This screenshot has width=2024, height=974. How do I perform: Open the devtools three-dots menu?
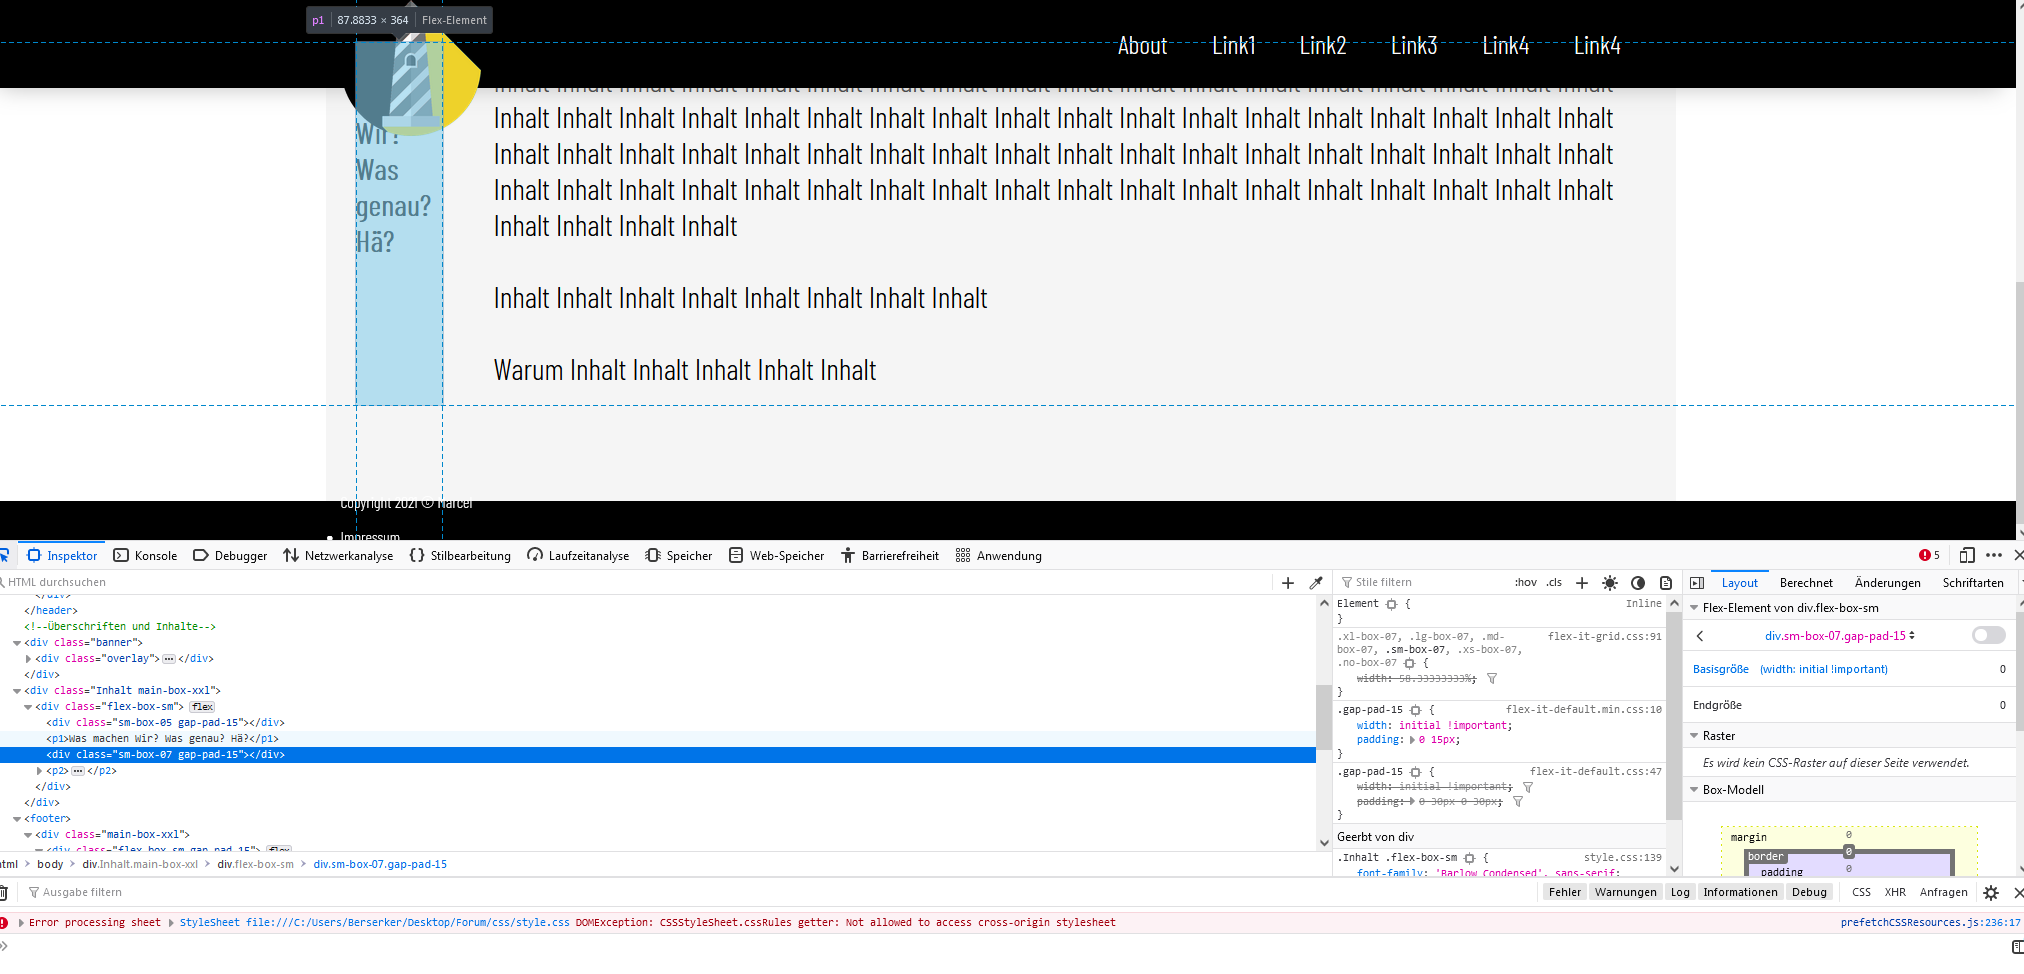coord(1994,555)
